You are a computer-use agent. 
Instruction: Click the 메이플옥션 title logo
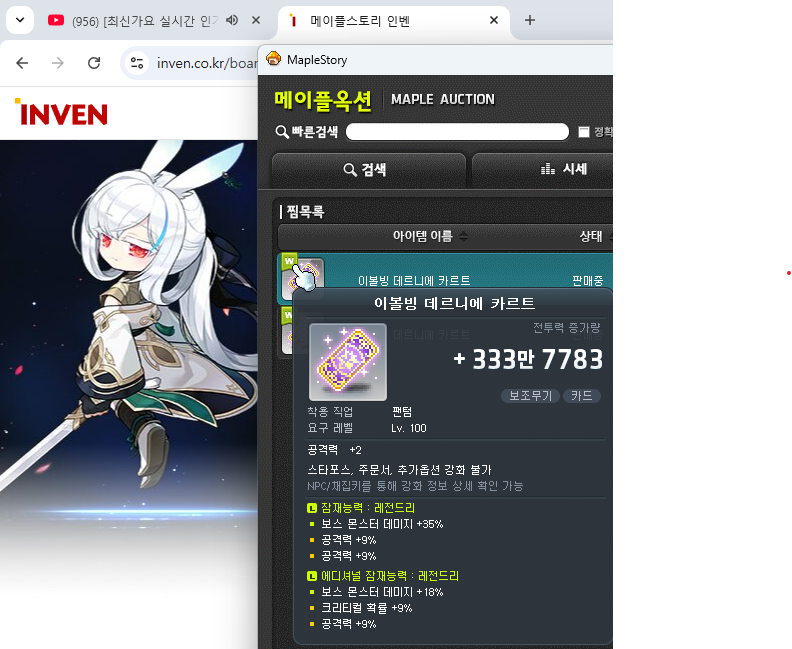[323, 101]
